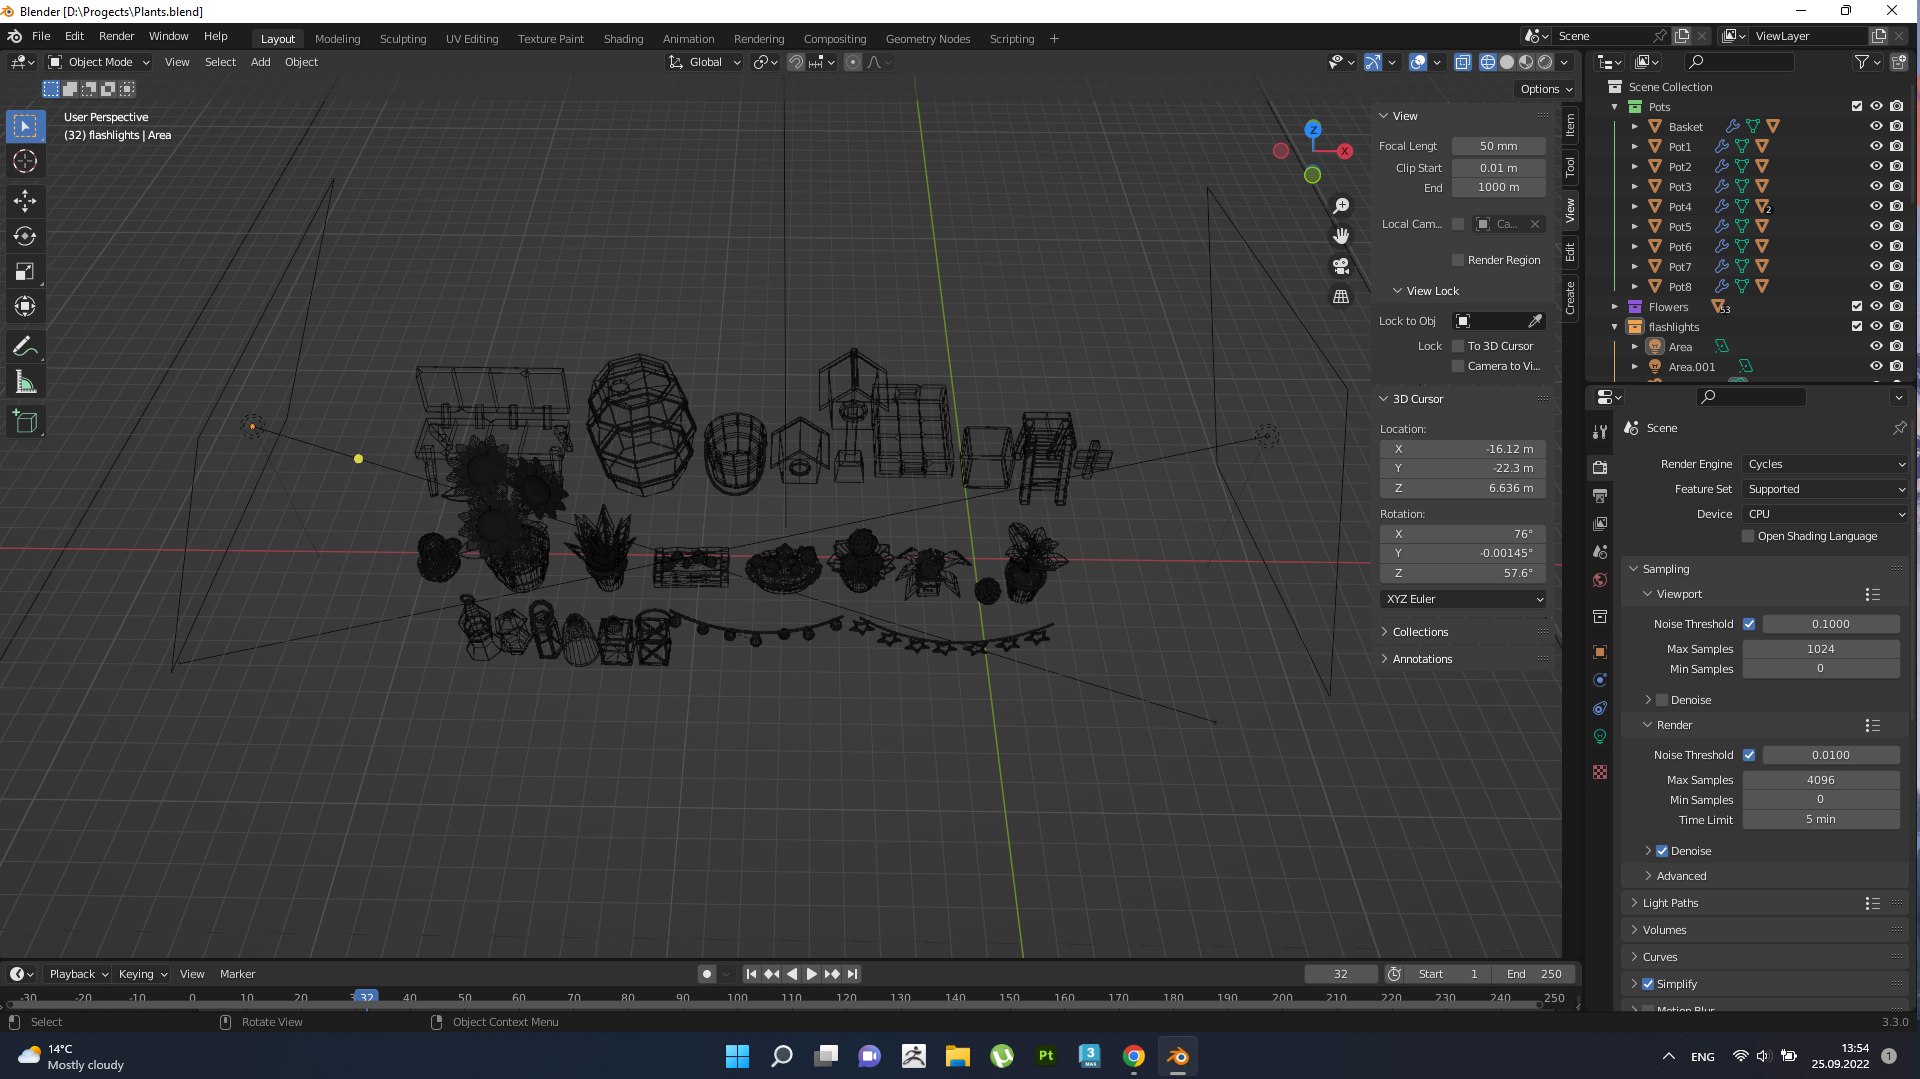Enable Lock To 3D Cursor checkbox

tap(1458, 346)
